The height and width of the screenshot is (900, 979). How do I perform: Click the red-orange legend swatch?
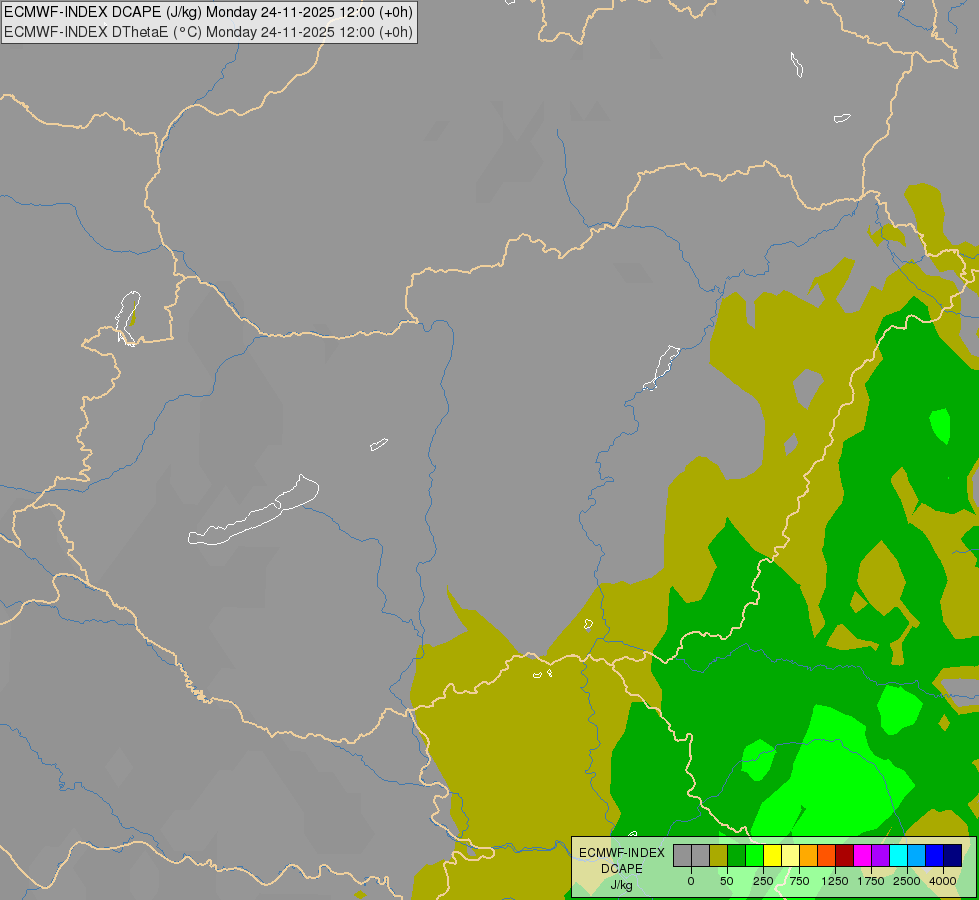coord(827,855)
